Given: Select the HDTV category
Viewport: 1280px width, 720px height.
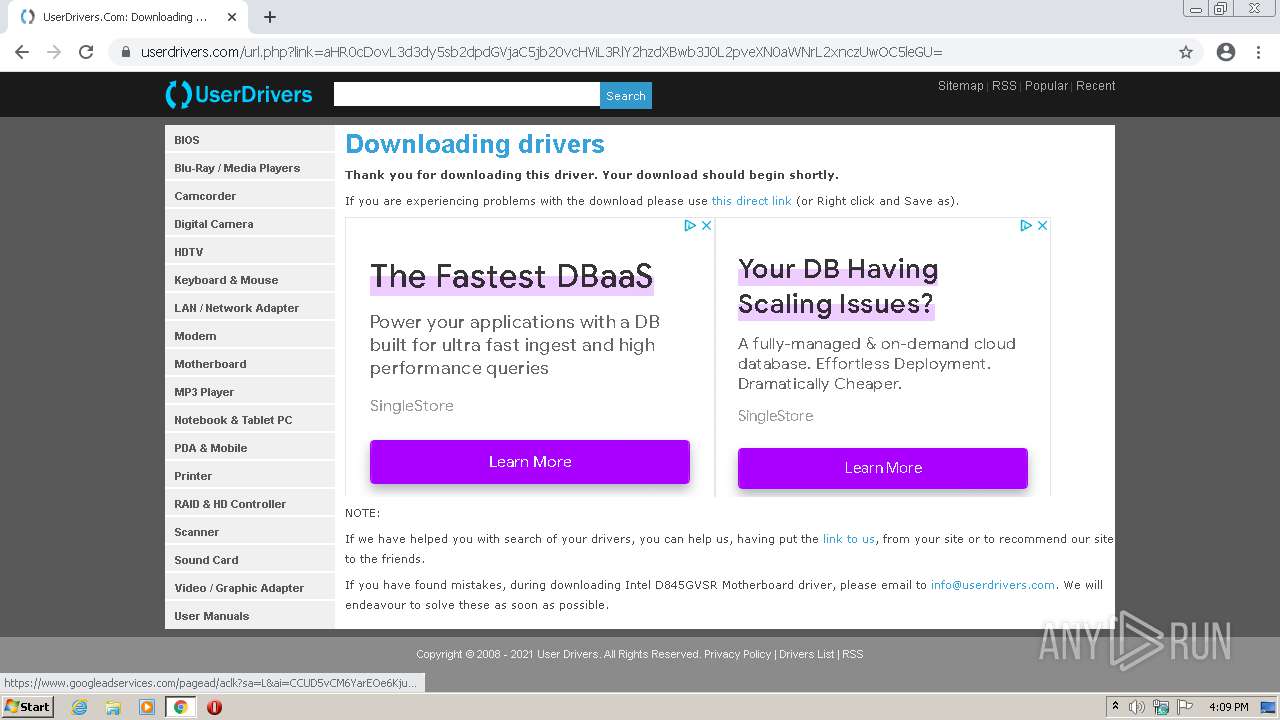Looking at the screenshot, I should tap(250, 252).
